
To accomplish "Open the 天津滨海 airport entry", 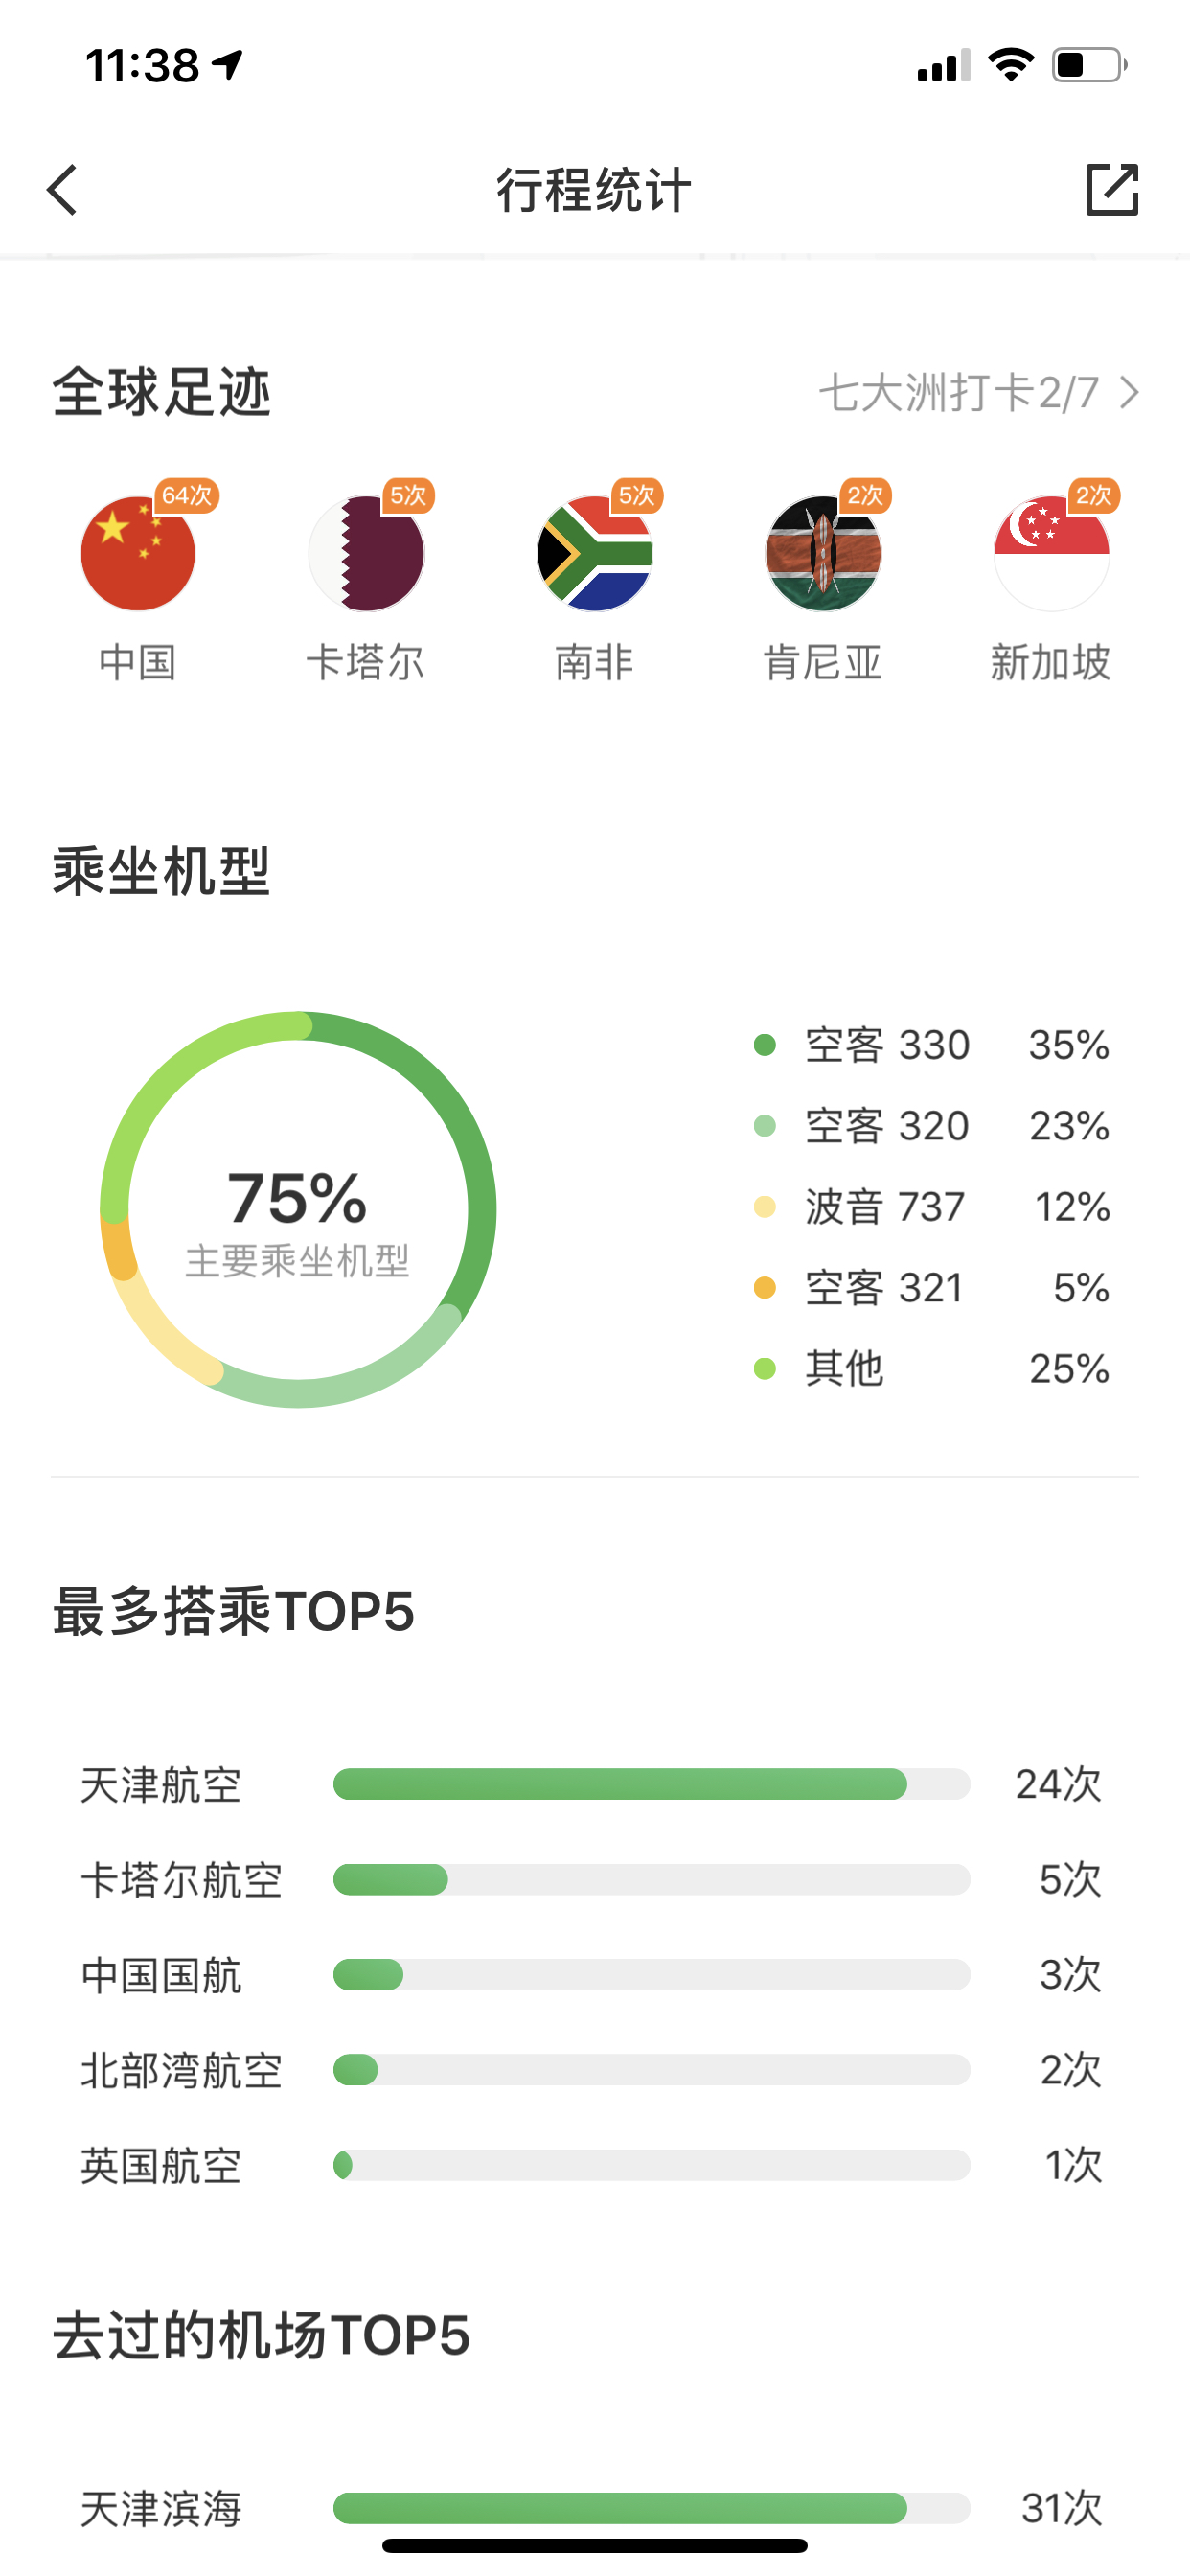I will point(592,2508).
